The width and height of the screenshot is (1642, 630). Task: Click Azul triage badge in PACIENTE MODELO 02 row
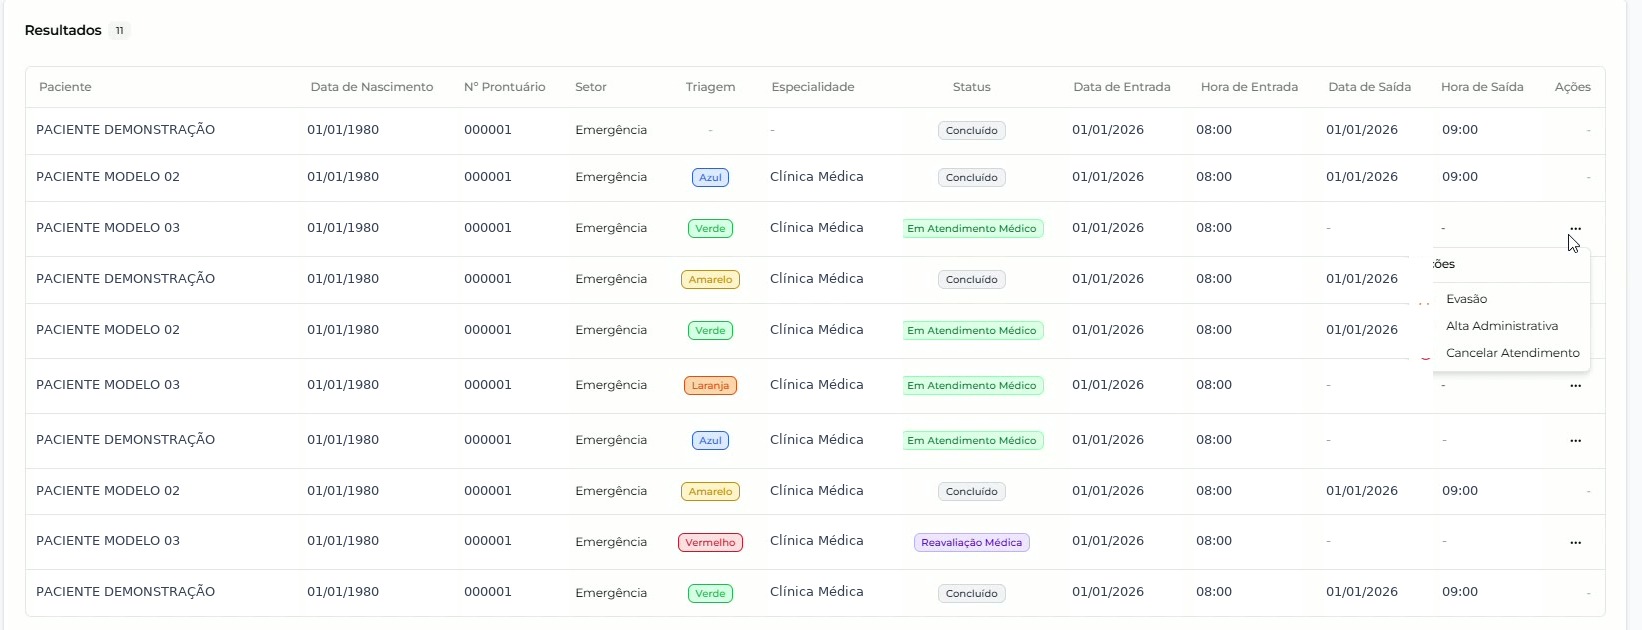(710, 178)
